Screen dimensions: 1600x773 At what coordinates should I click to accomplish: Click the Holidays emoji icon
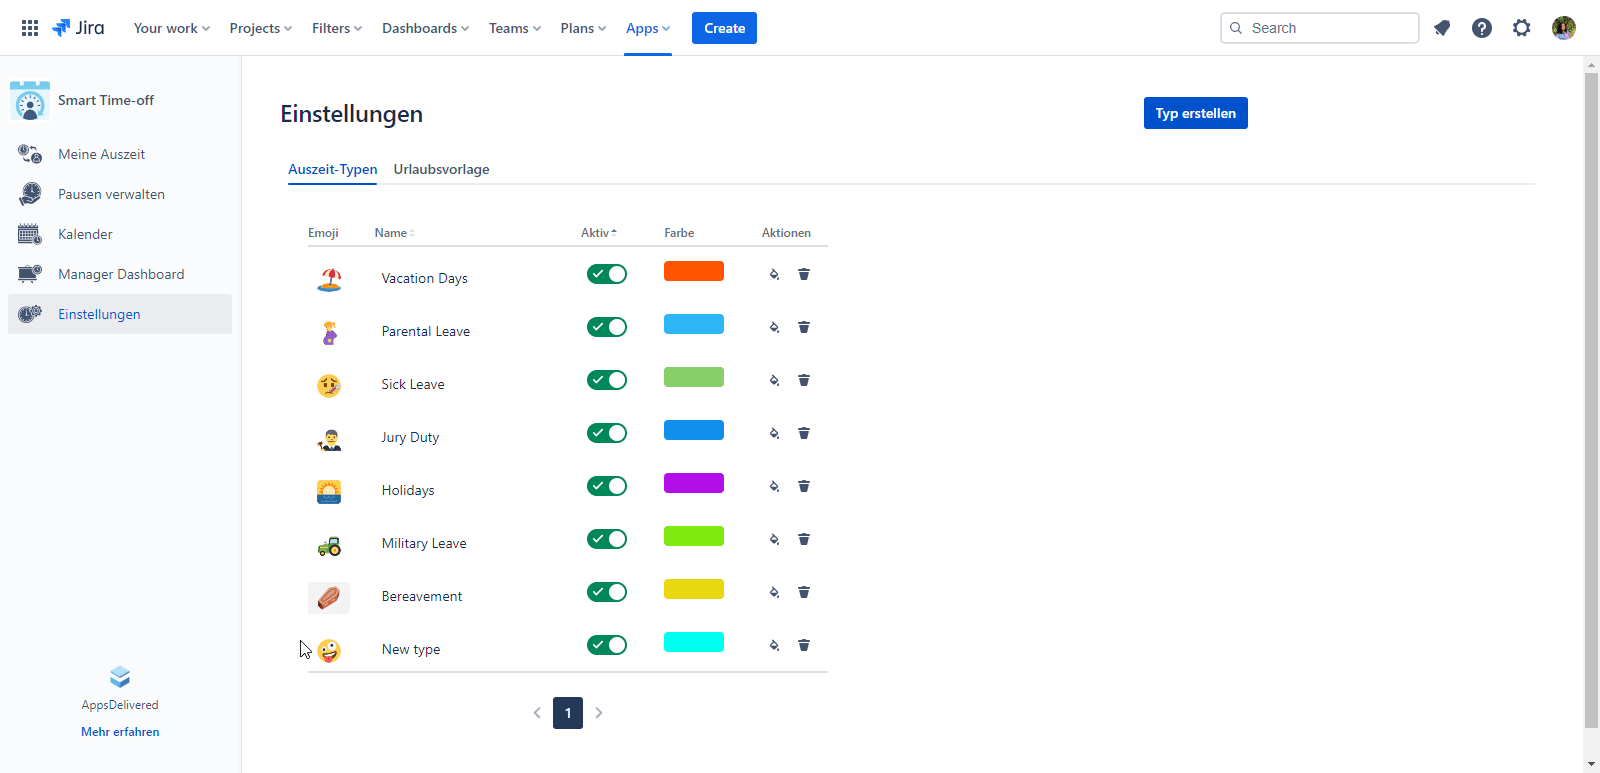click(329, 491)
